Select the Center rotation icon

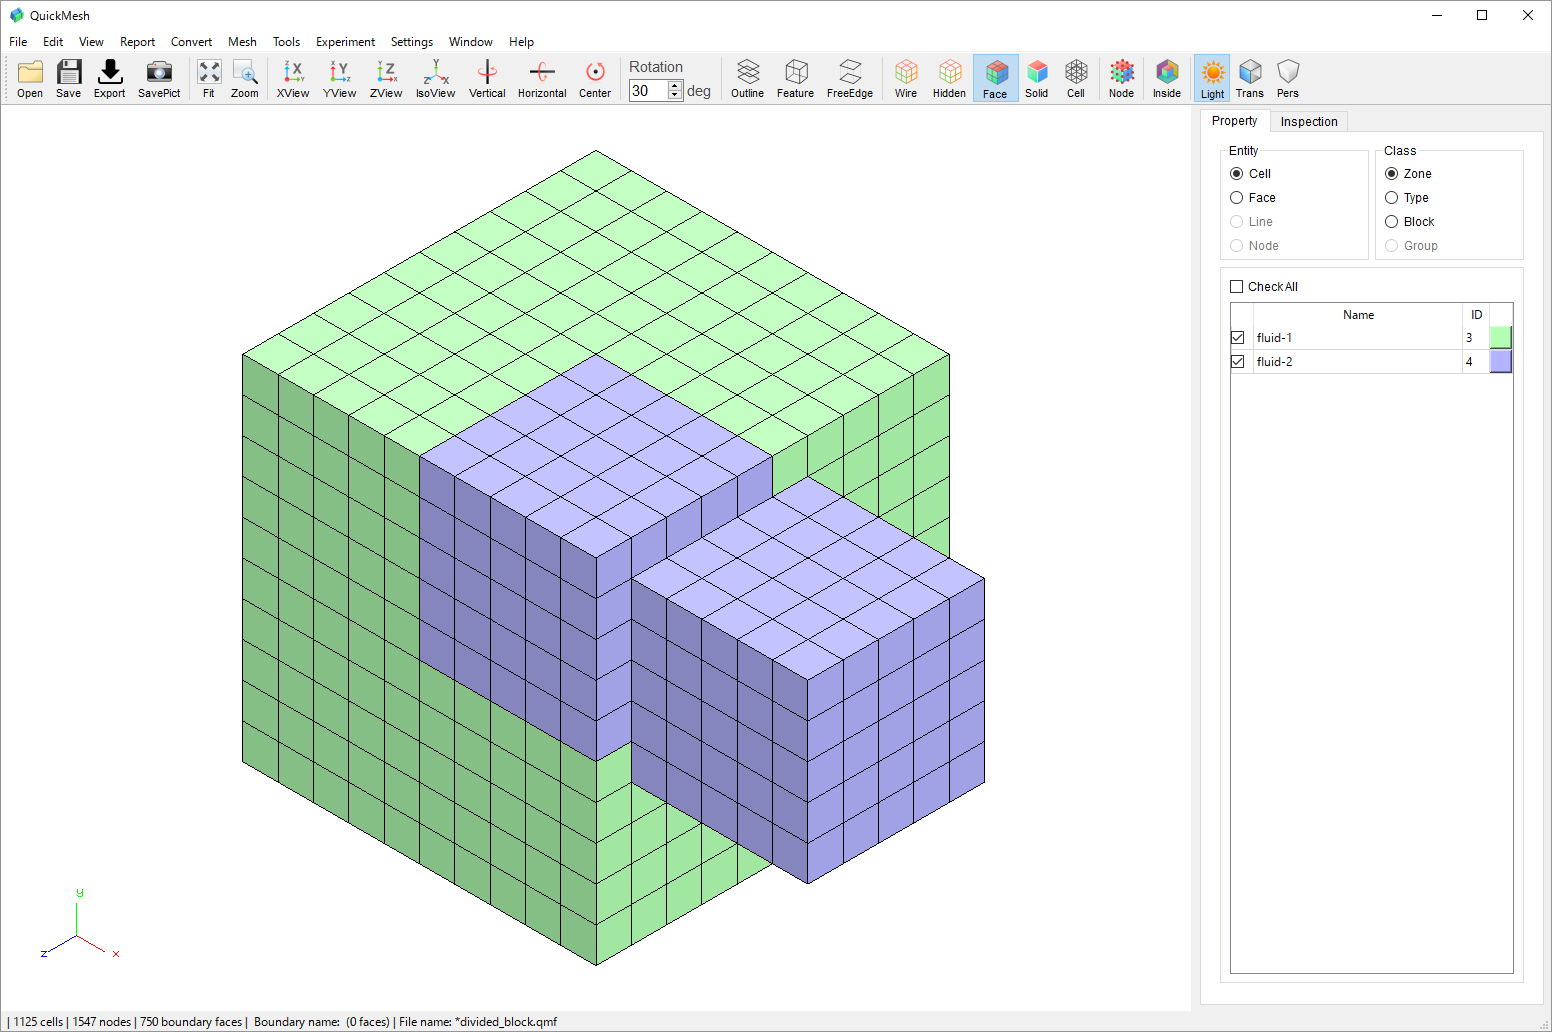tap(595, 78)
